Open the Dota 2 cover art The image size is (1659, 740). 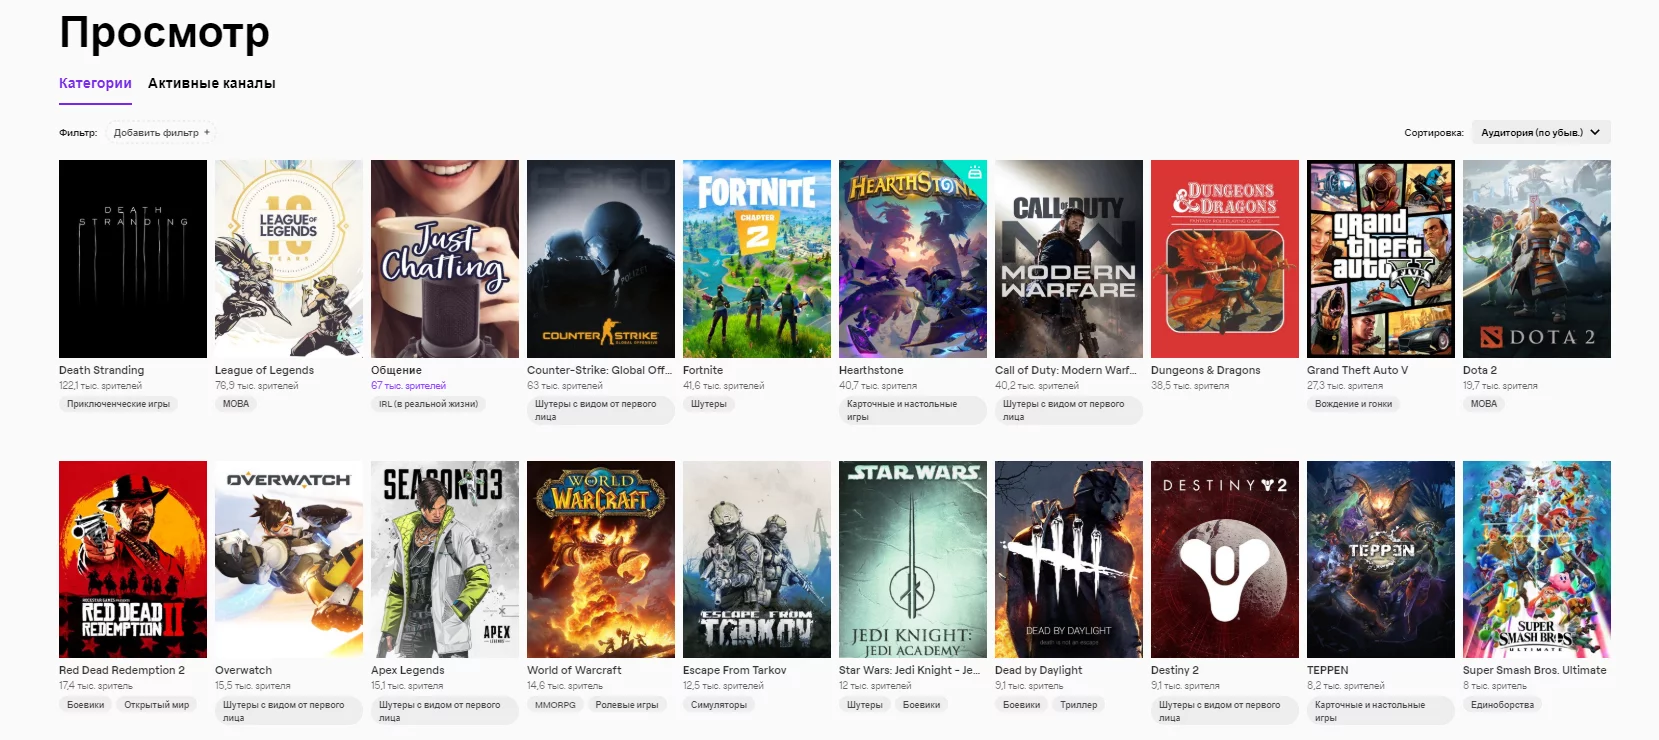1537,259
